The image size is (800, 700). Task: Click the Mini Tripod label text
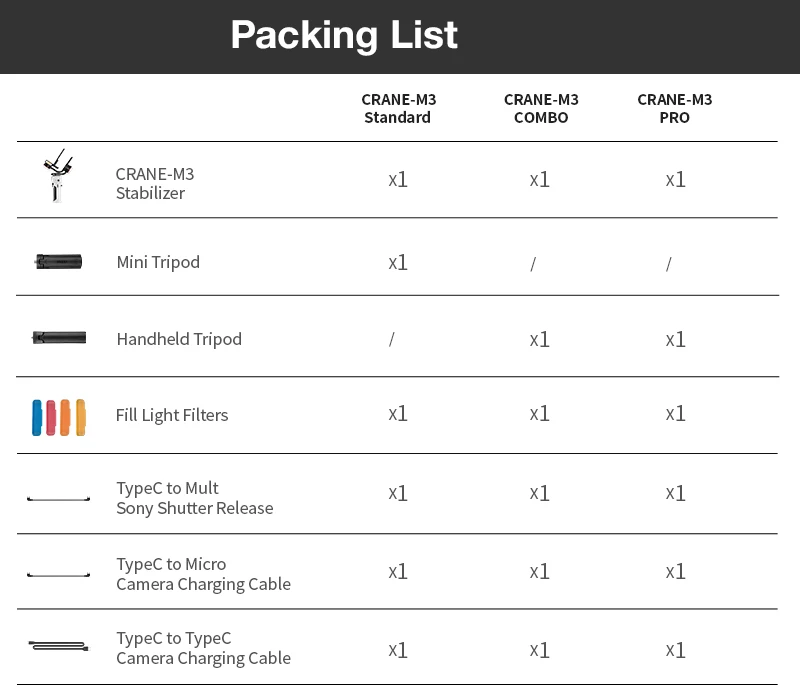pyautogui.click(x=158, y=262)
